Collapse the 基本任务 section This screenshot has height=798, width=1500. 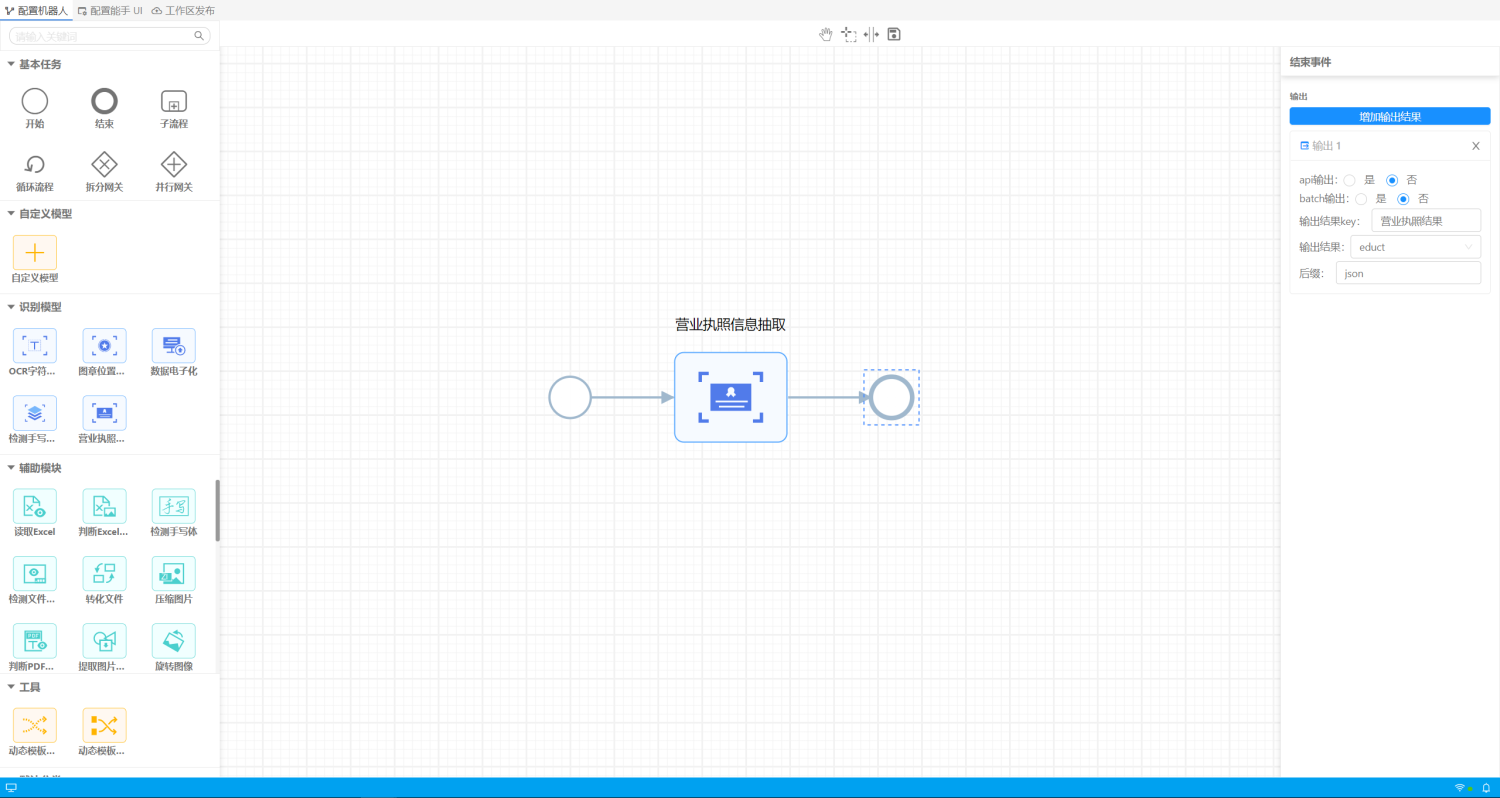tap(11, 64)
